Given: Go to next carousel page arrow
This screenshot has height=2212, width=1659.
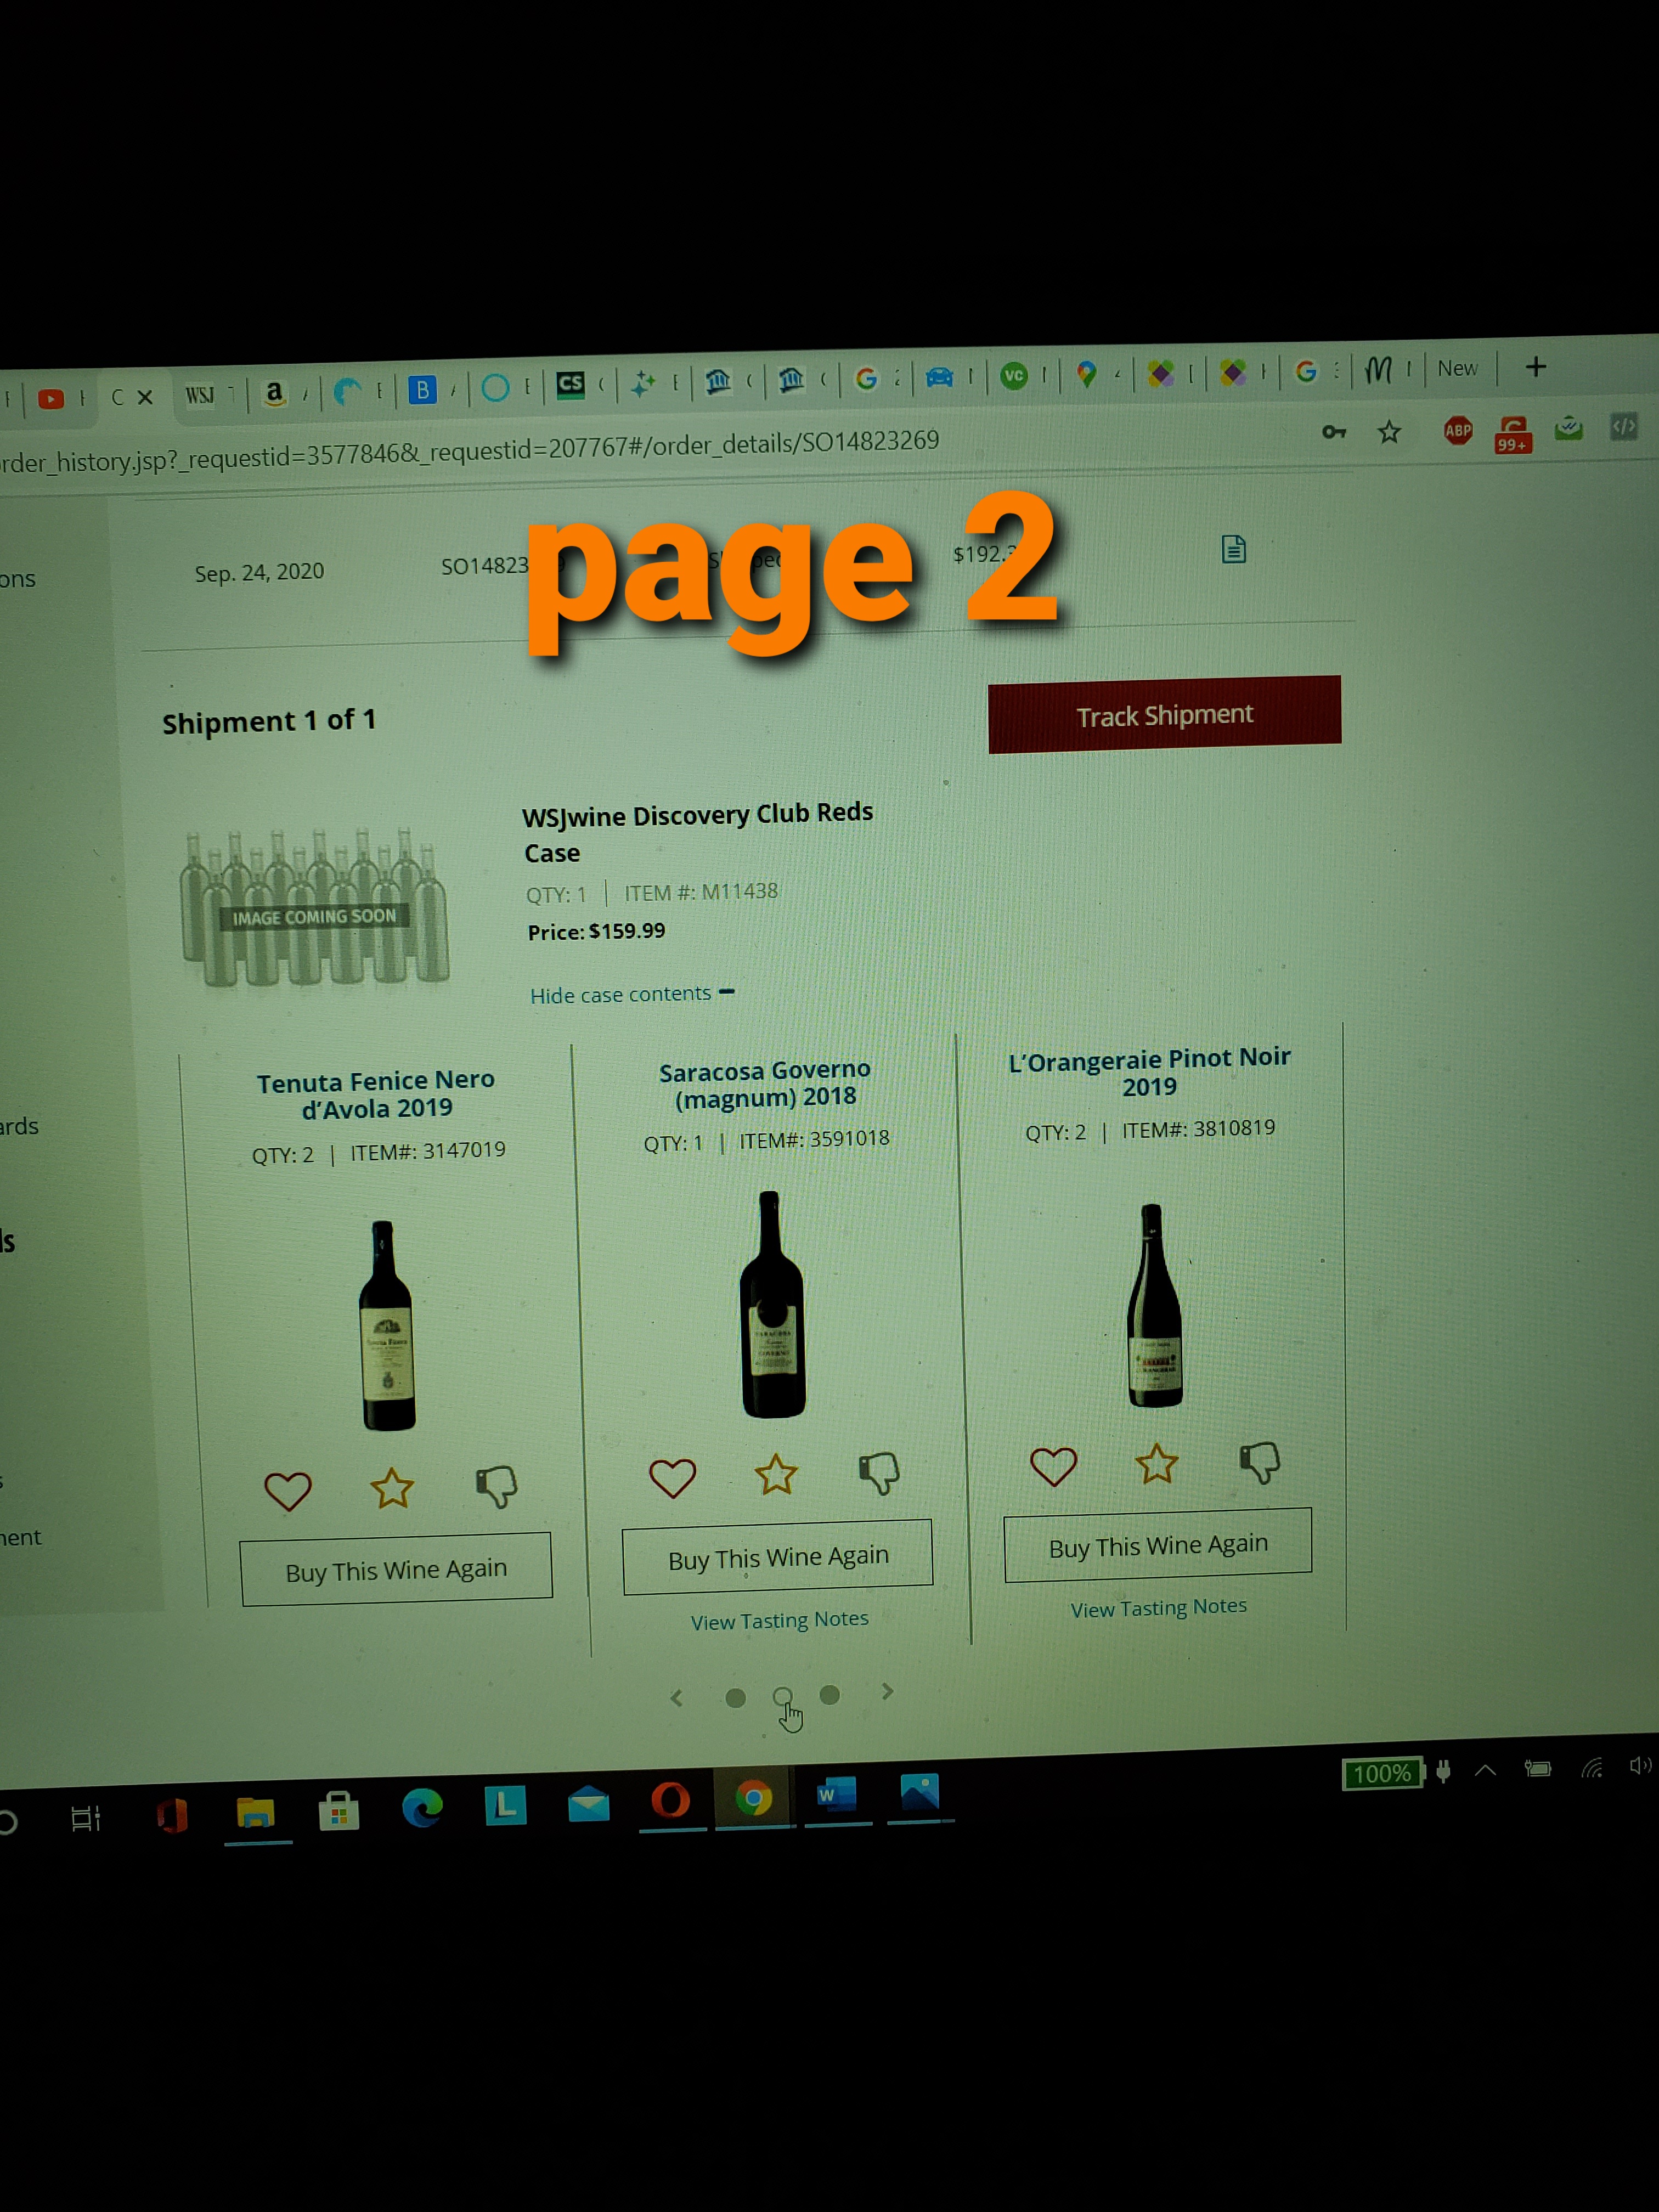Looking at the screenshot, I should [887, 1691].
